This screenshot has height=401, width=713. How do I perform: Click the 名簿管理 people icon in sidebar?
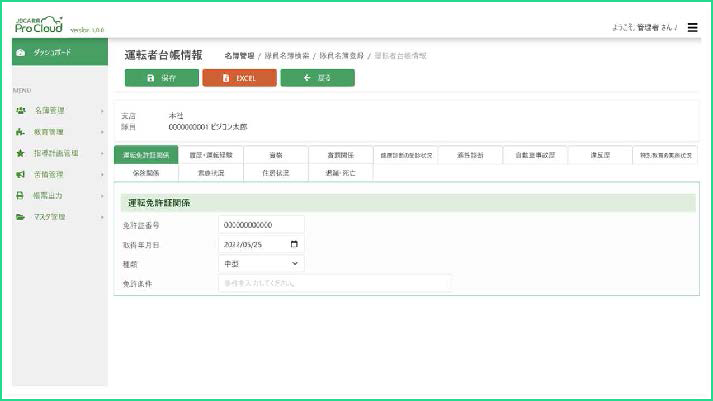click(x=20, y=110)
